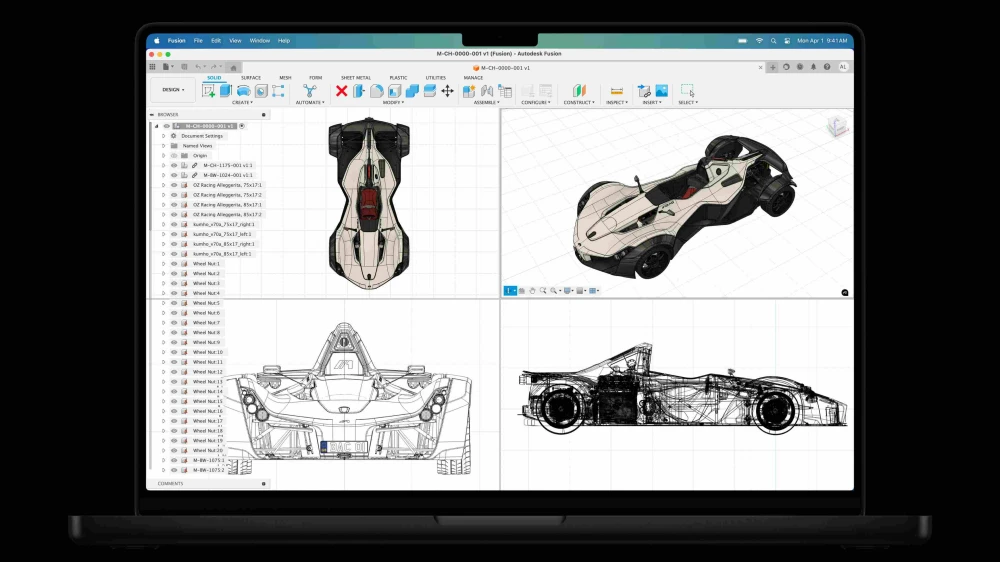
Task: Open the MODIFY dropdown menu
Action: (393, 102)
